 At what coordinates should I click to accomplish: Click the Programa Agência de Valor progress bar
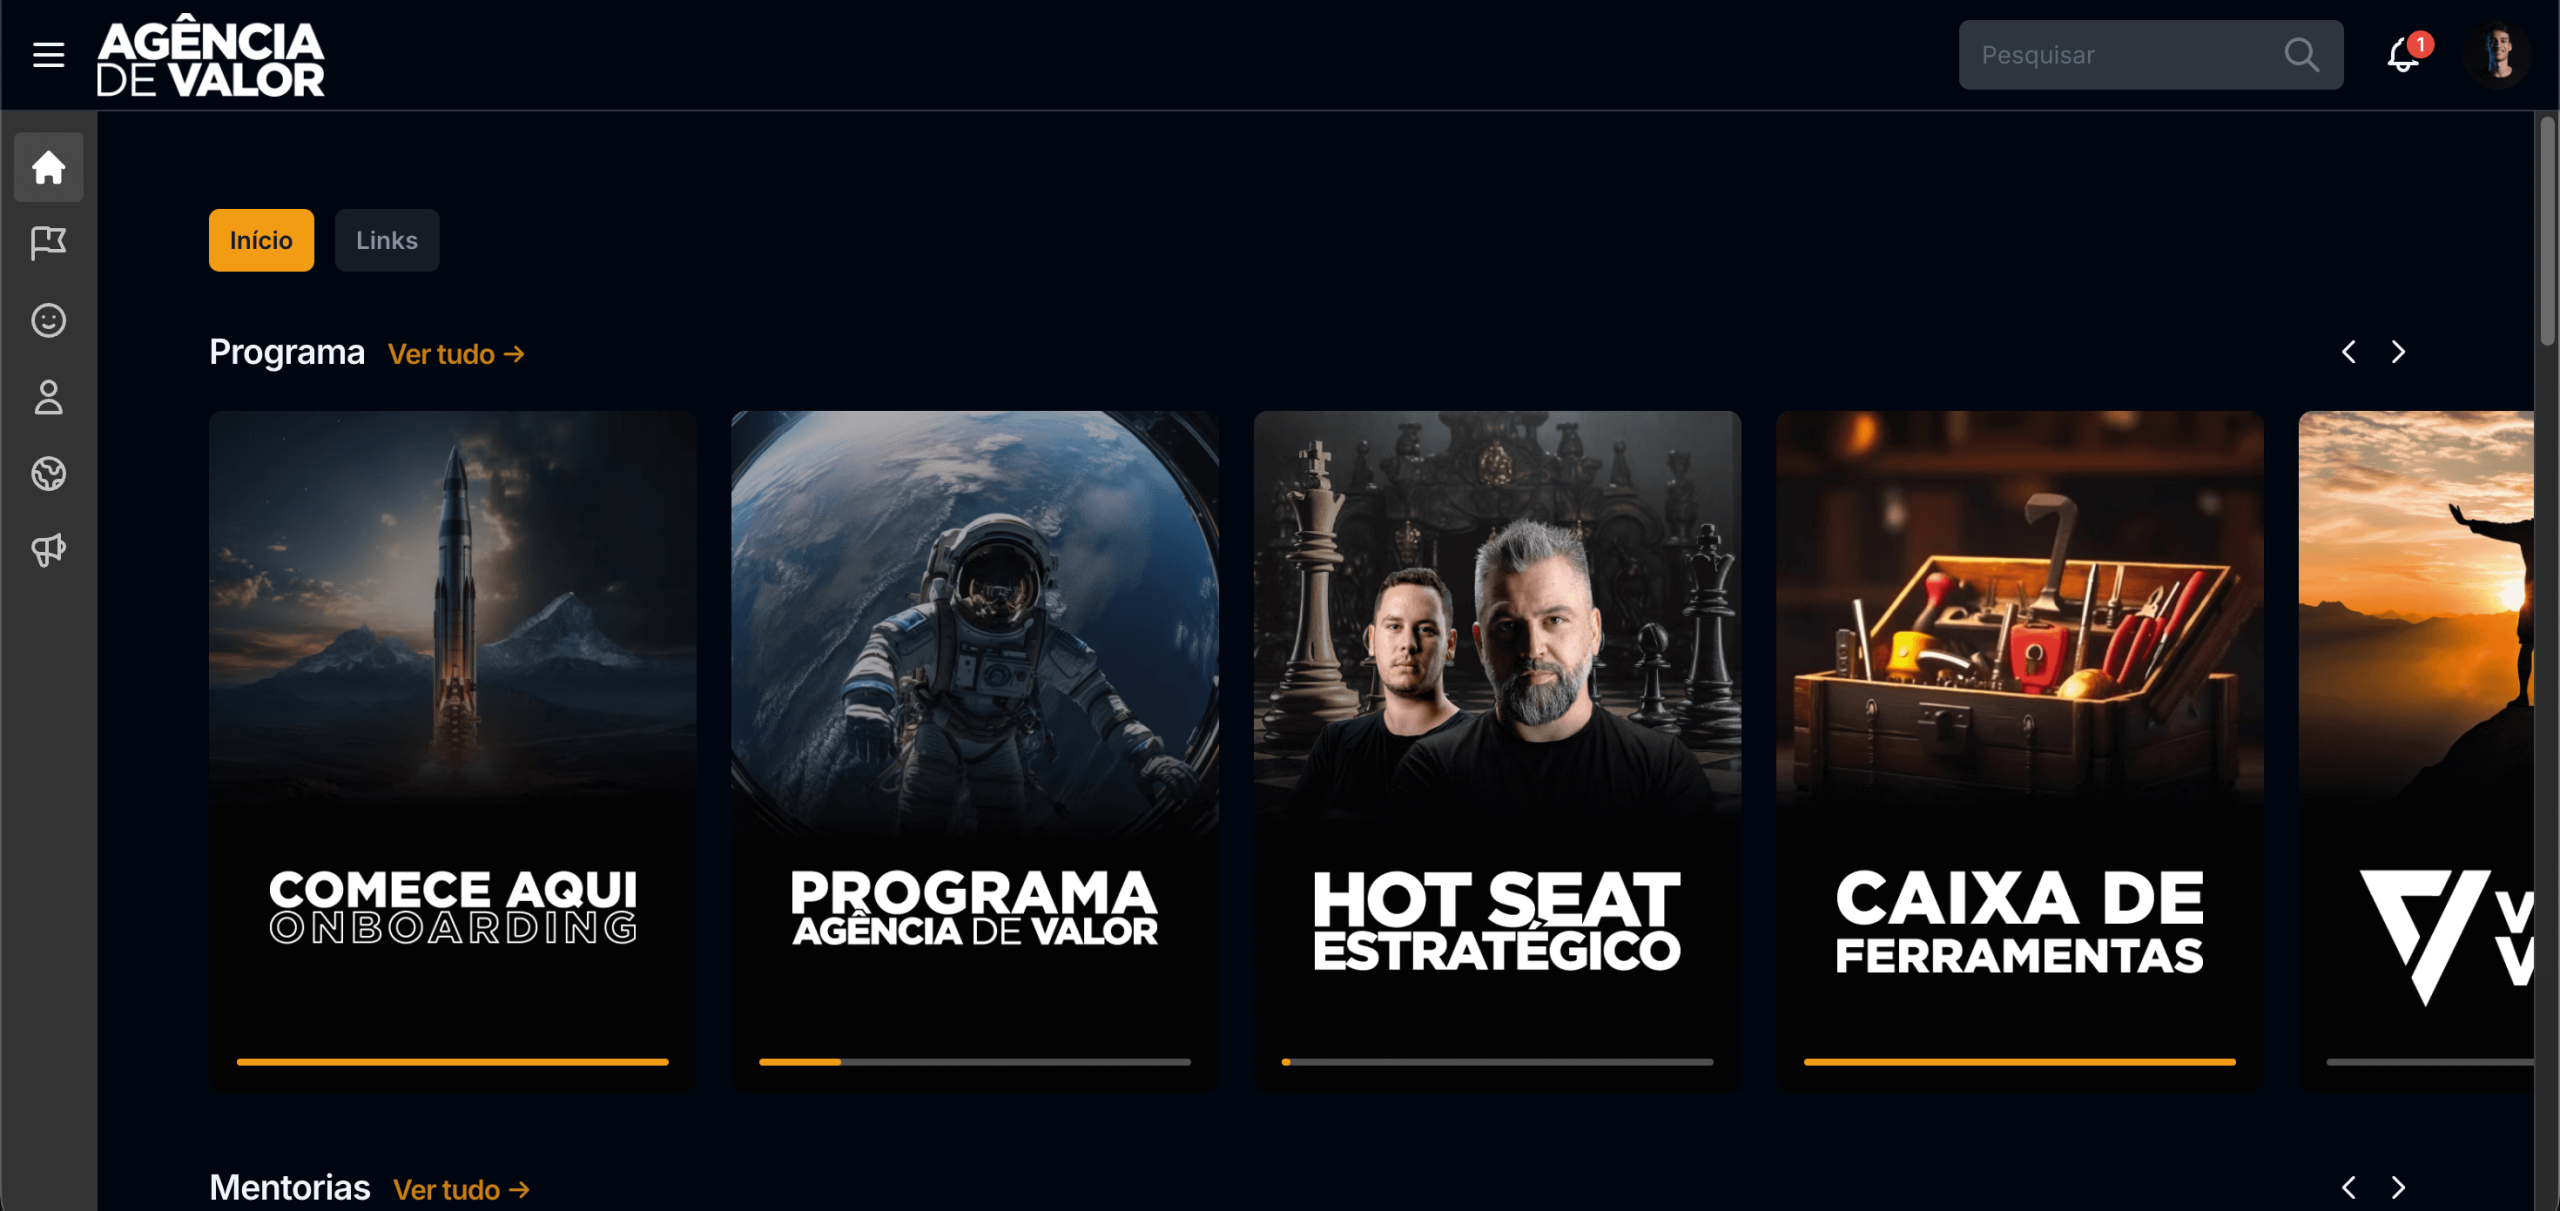(974, 1062)
